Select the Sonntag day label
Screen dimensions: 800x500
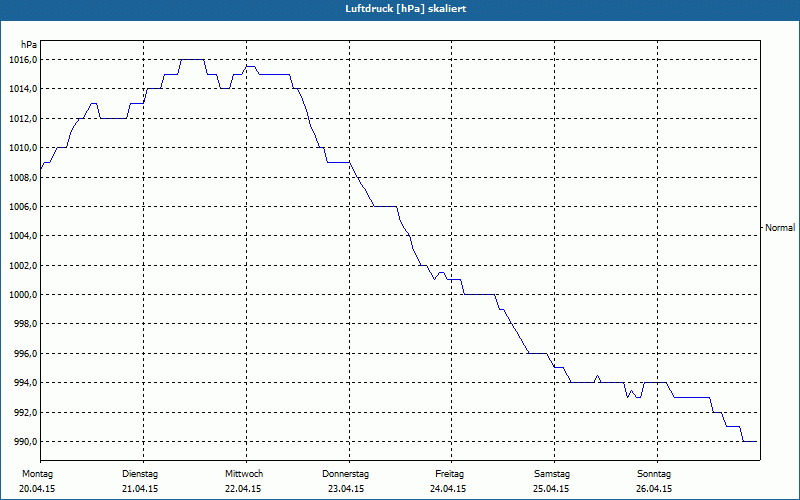[654, 474]
